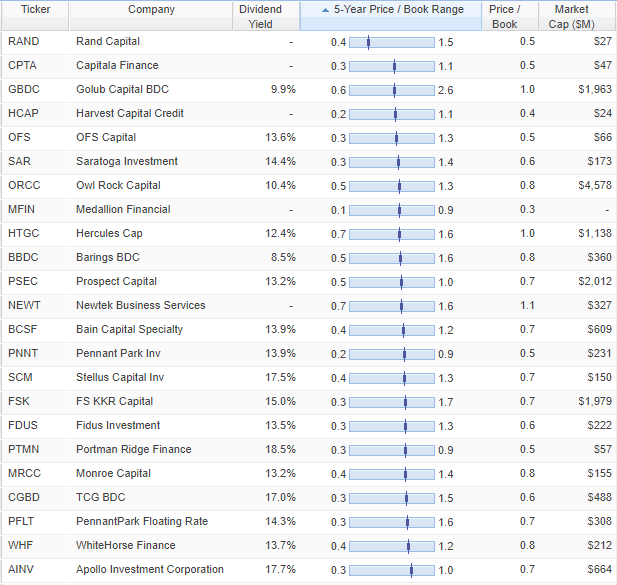Image resolution: width=617 pixels, height=585 pixels.
Task: Select ticker FDUS
Action: point(23,425)
